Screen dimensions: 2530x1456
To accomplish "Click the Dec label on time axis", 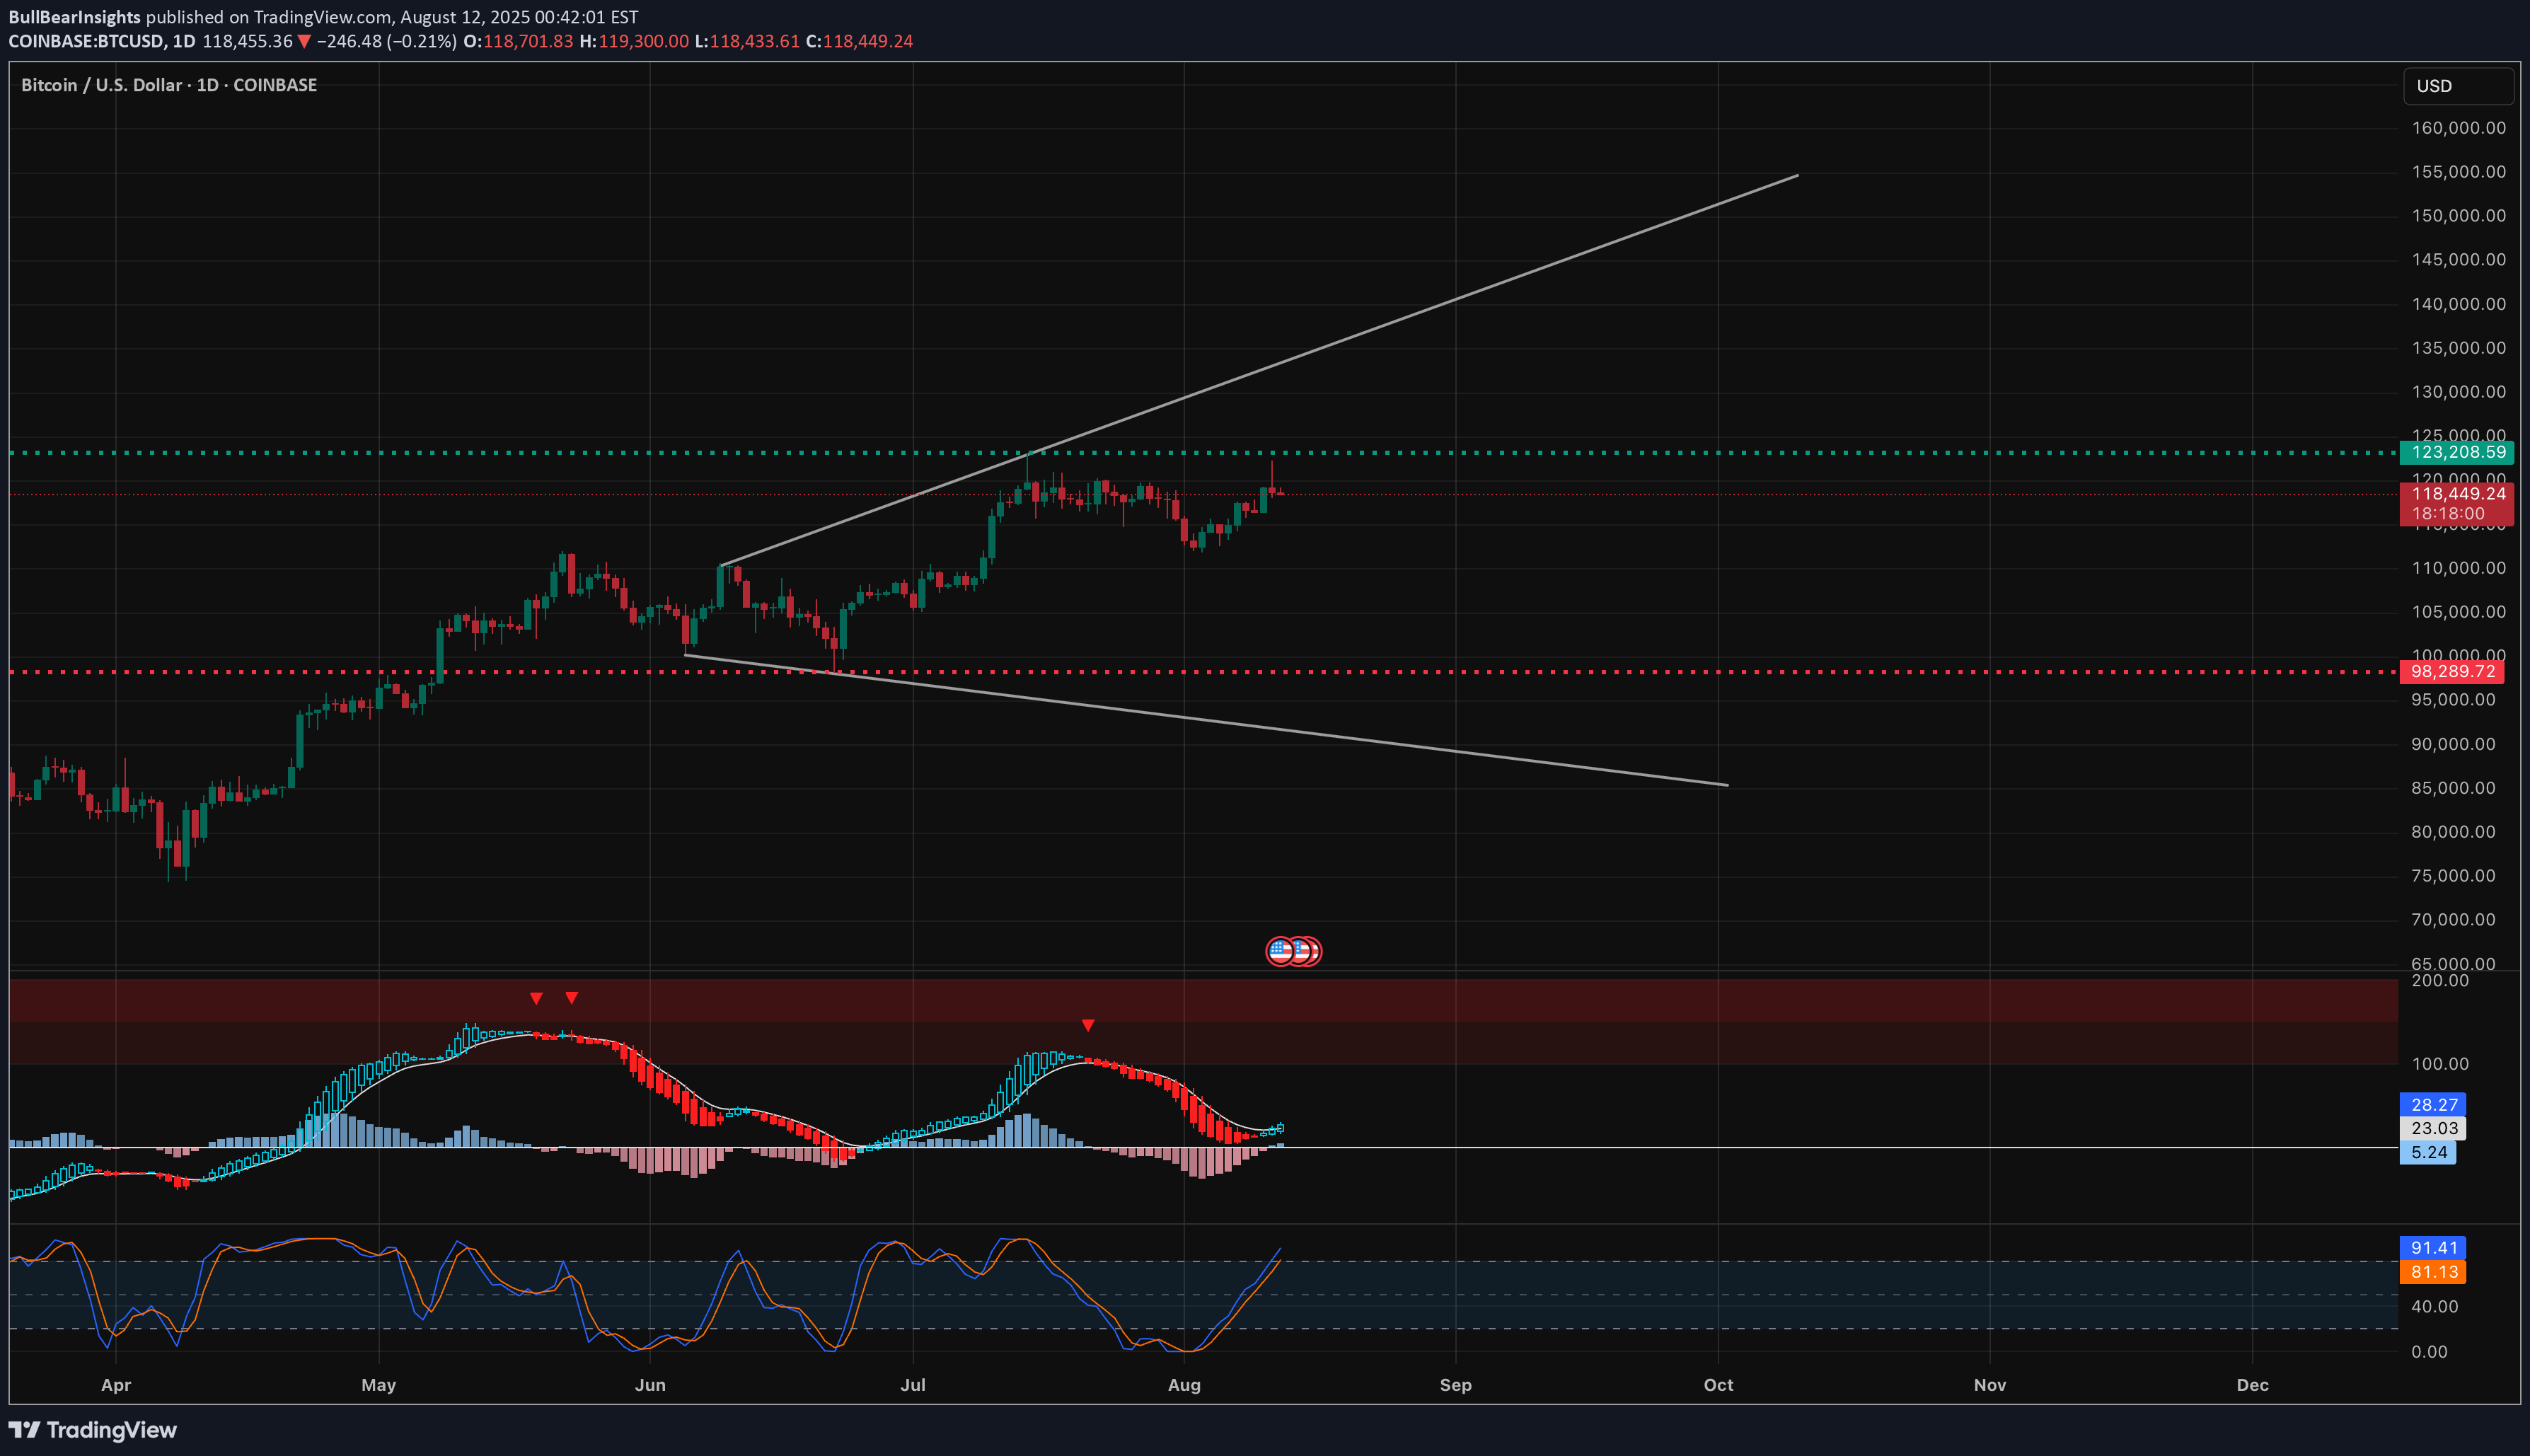I will tap(2252, 1385).
